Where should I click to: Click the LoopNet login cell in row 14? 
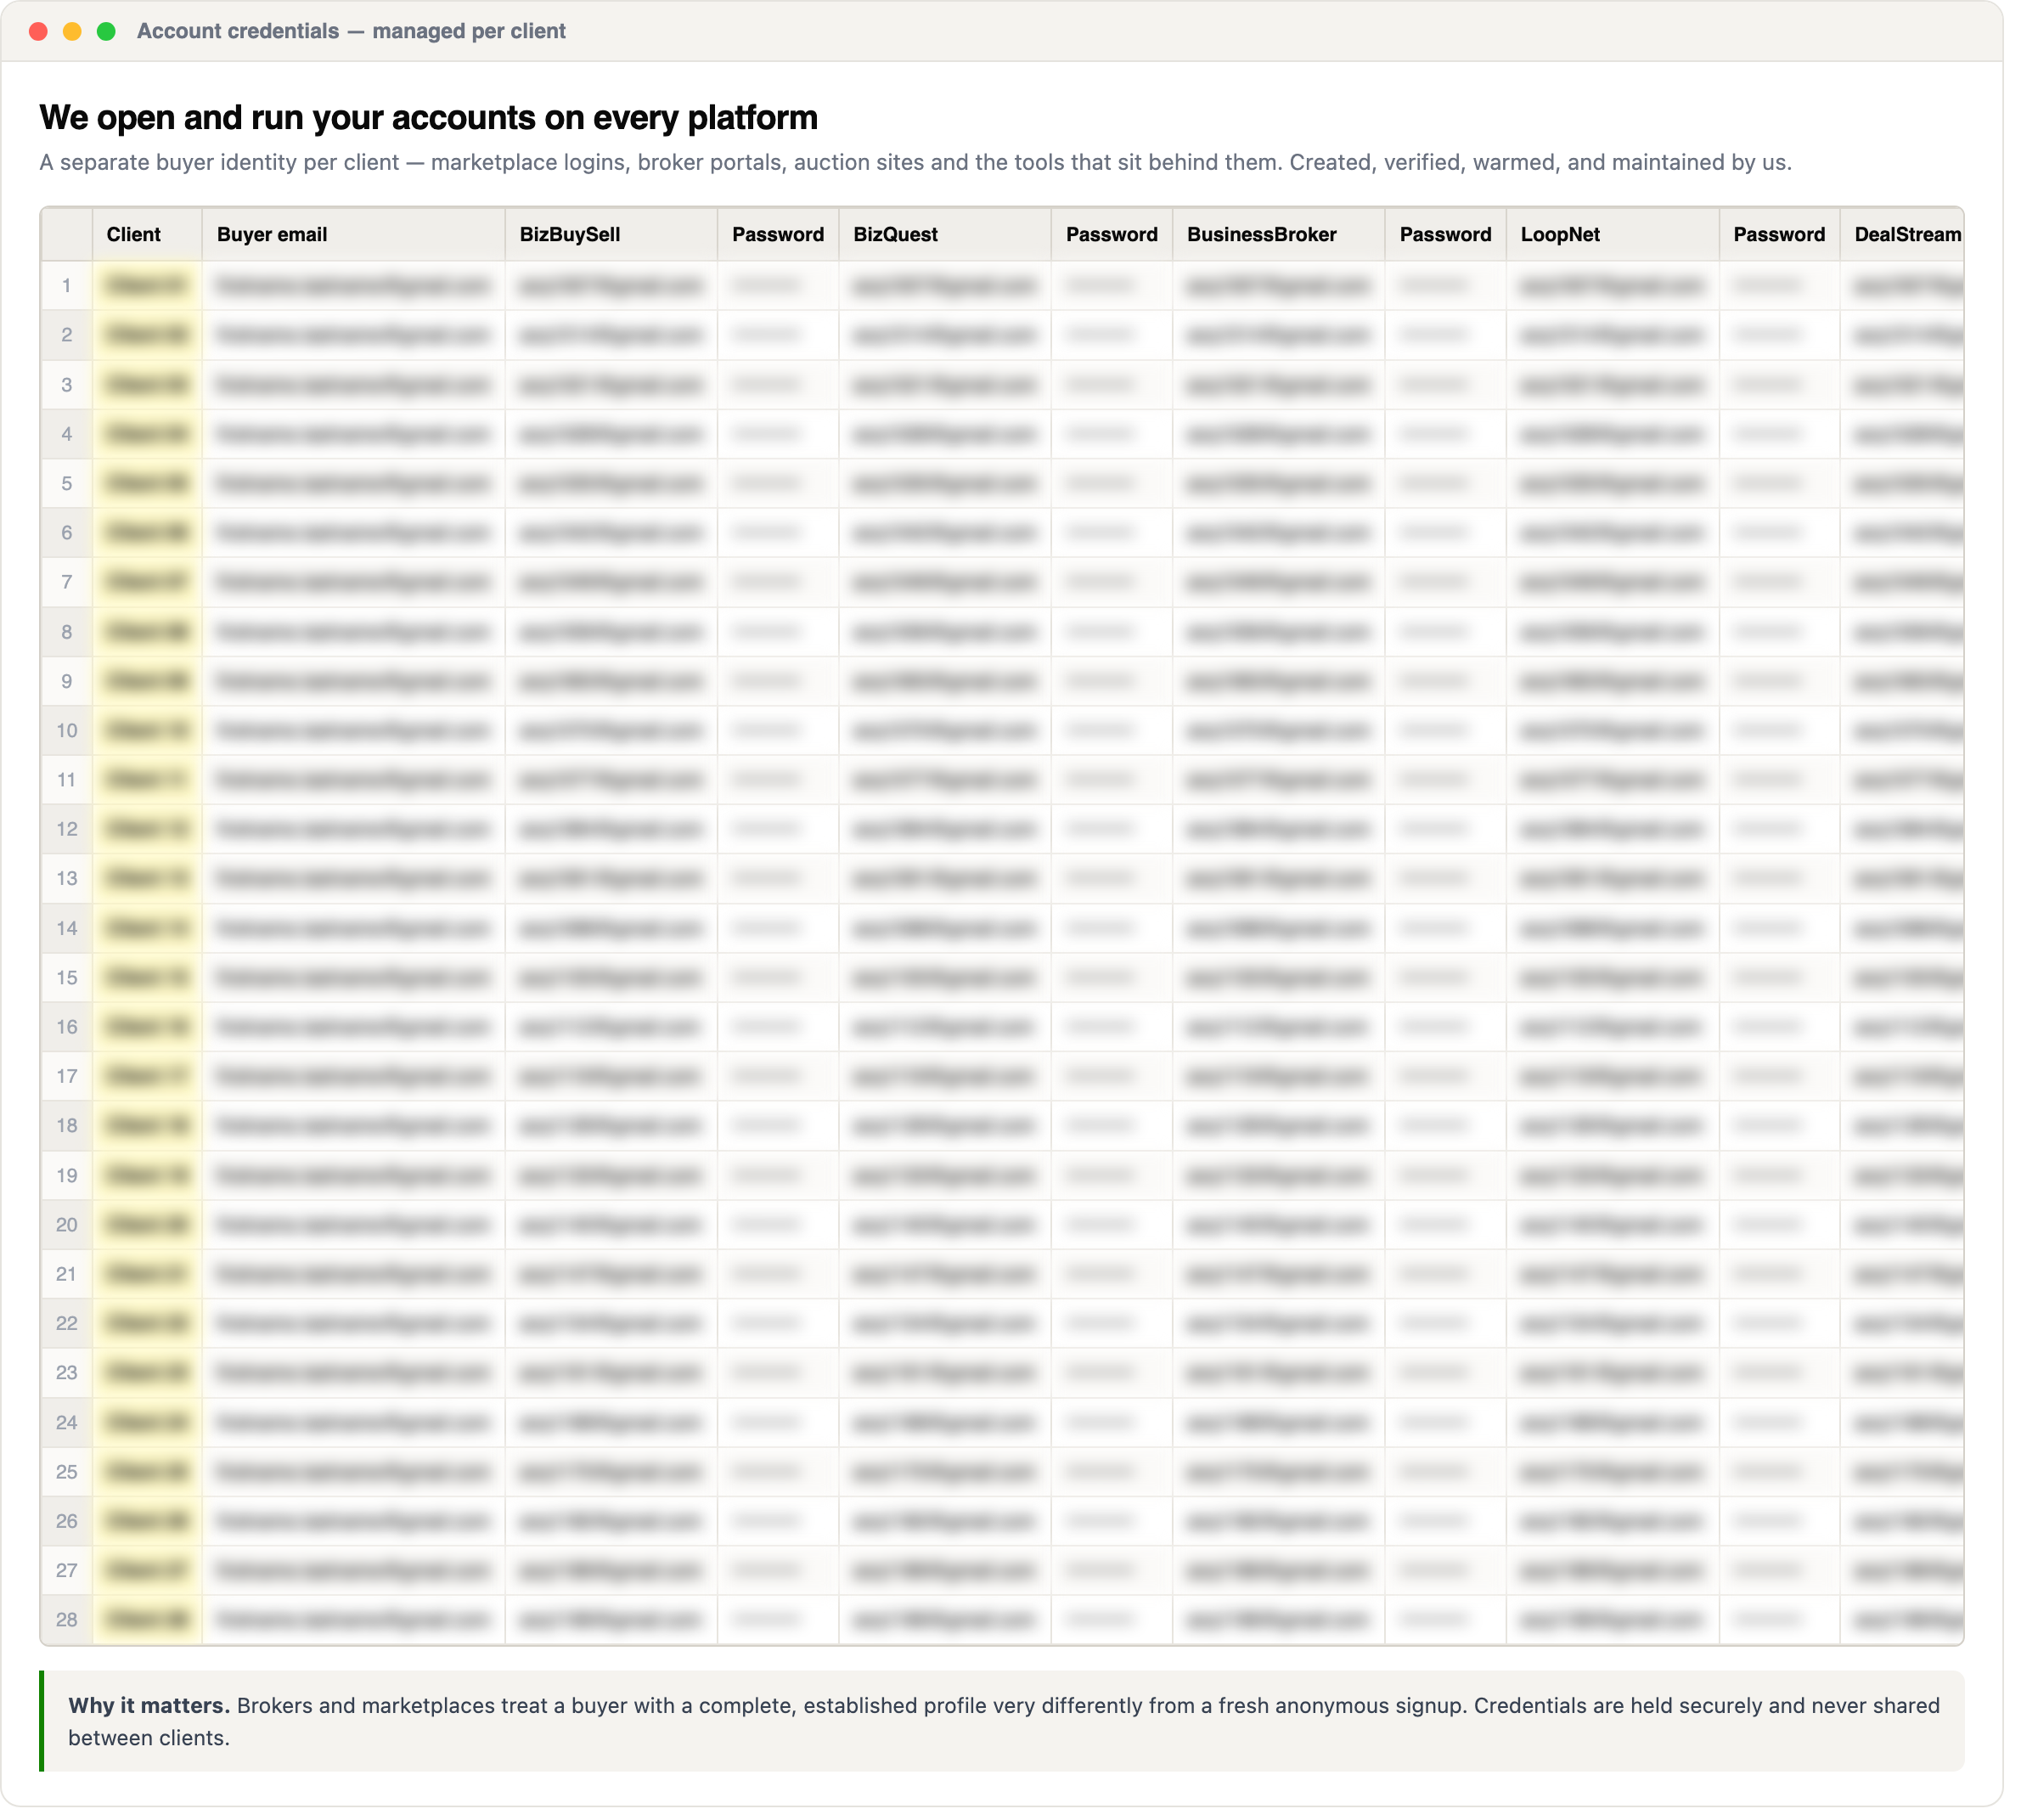pos(1613,928)
